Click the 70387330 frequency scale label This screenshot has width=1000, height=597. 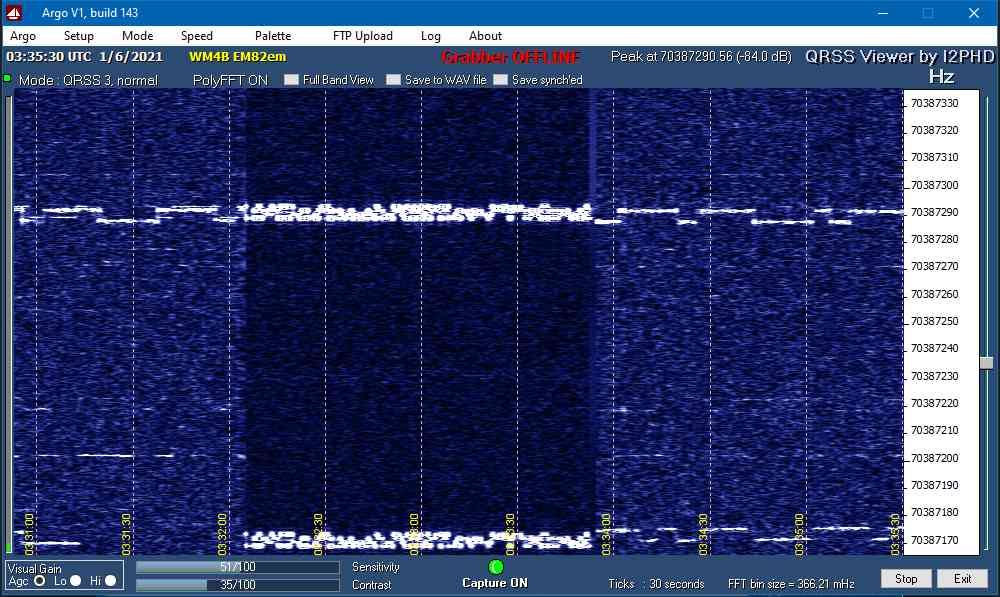(934, 103)
